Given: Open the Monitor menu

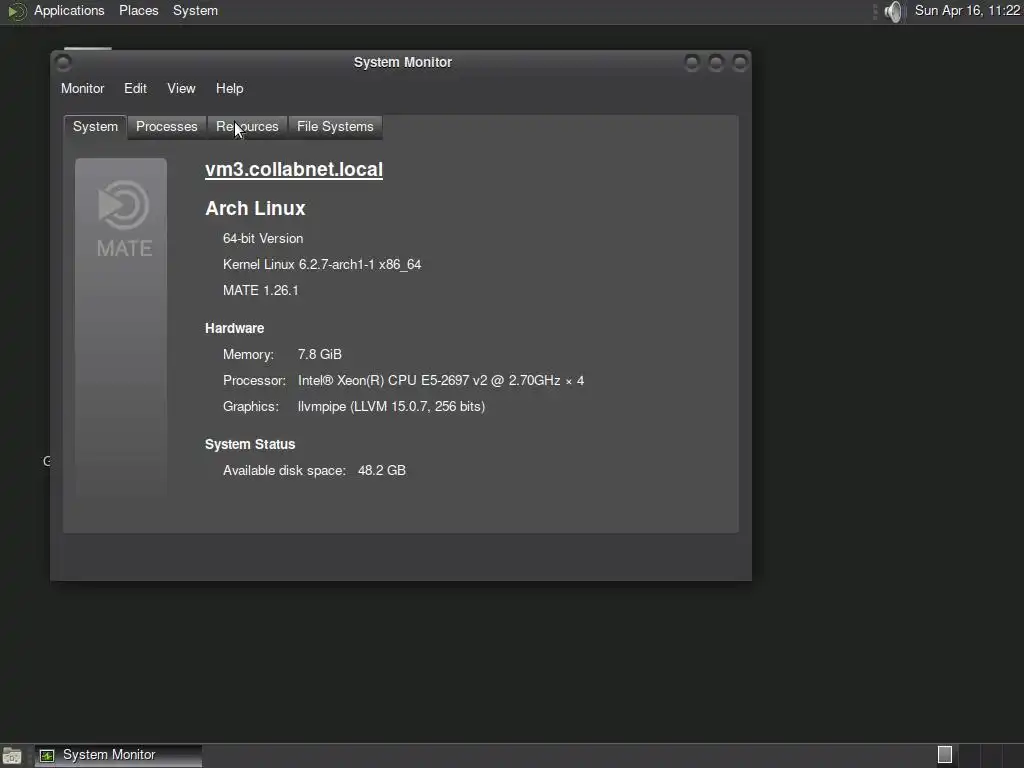Looking at the screenshot, I should click(82, 88).
